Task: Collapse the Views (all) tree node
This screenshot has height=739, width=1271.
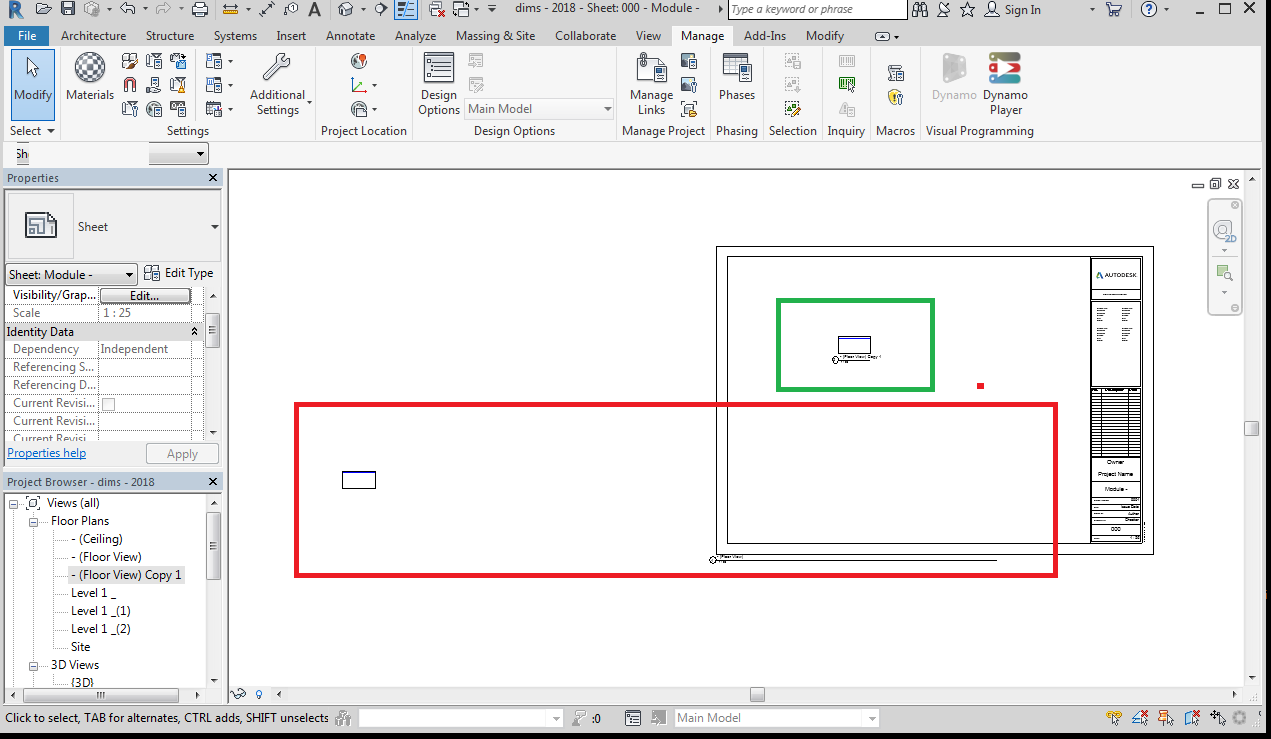Action: (14, 503)
